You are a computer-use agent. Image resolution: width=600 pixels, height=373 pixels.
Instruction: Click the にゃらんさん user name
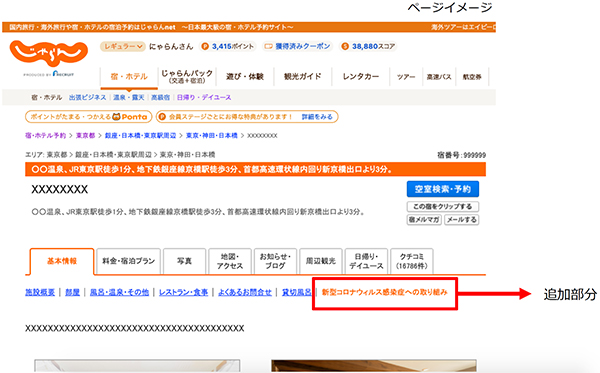(171, 47)
